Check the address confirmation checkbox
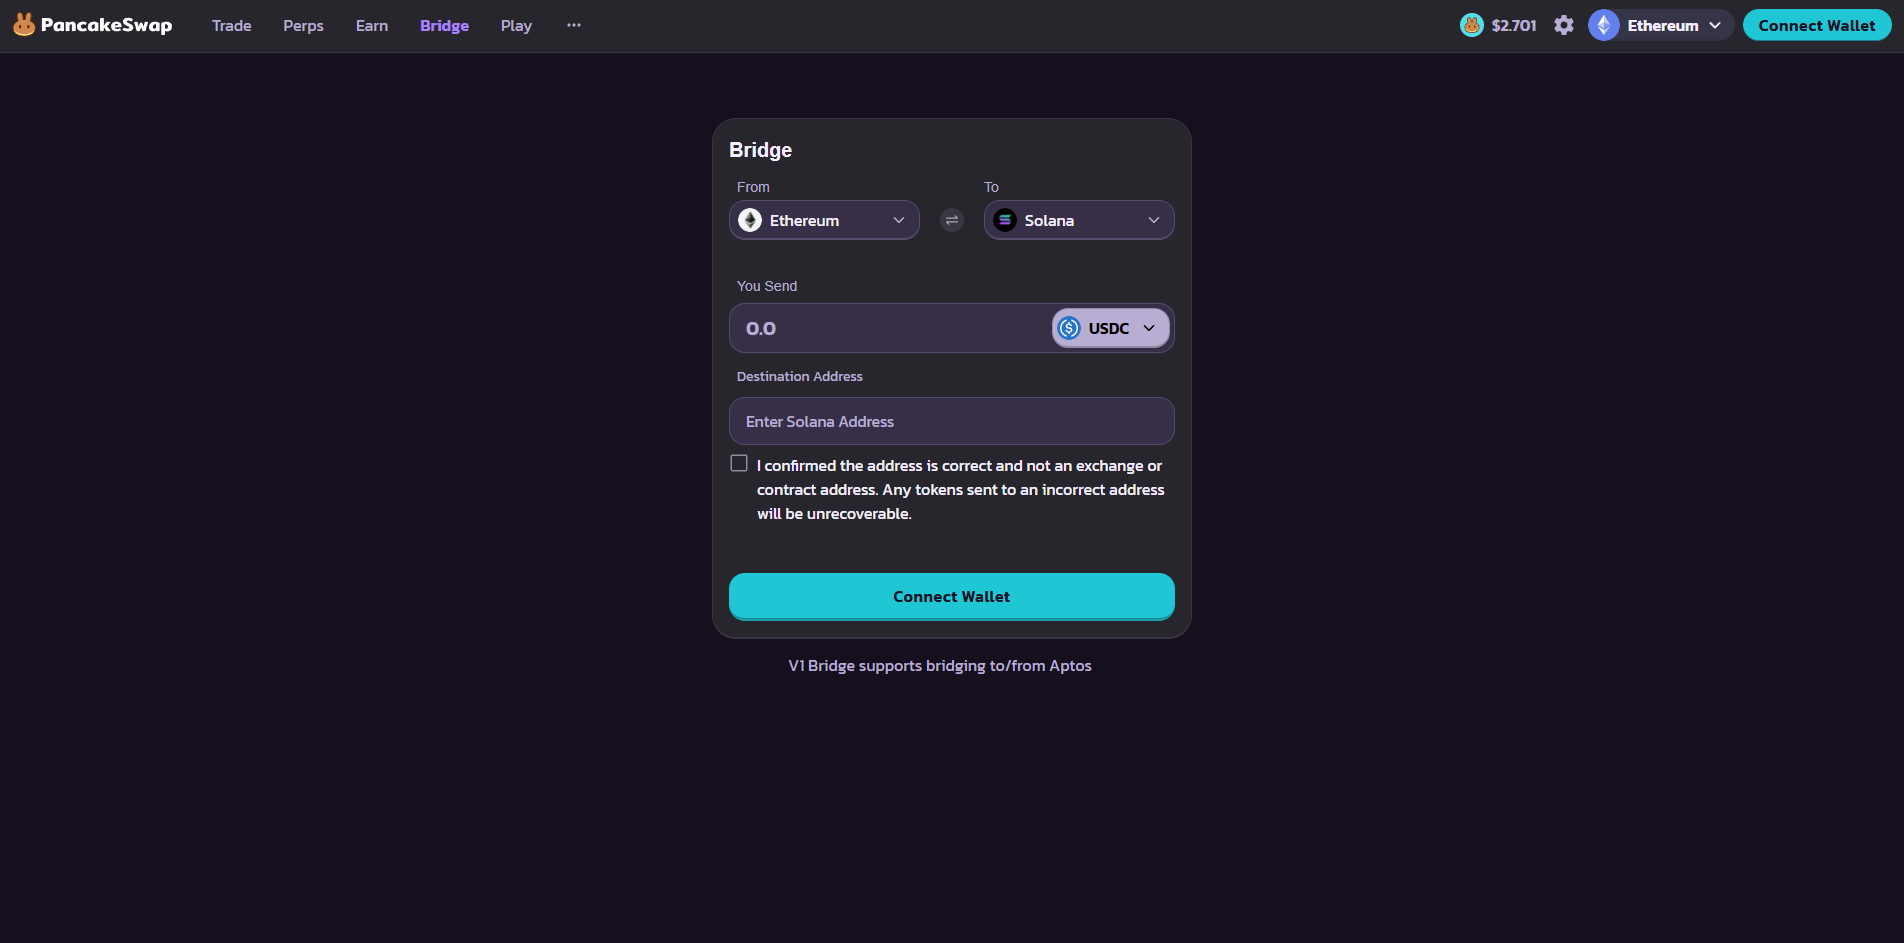 [x=739, y=463]
